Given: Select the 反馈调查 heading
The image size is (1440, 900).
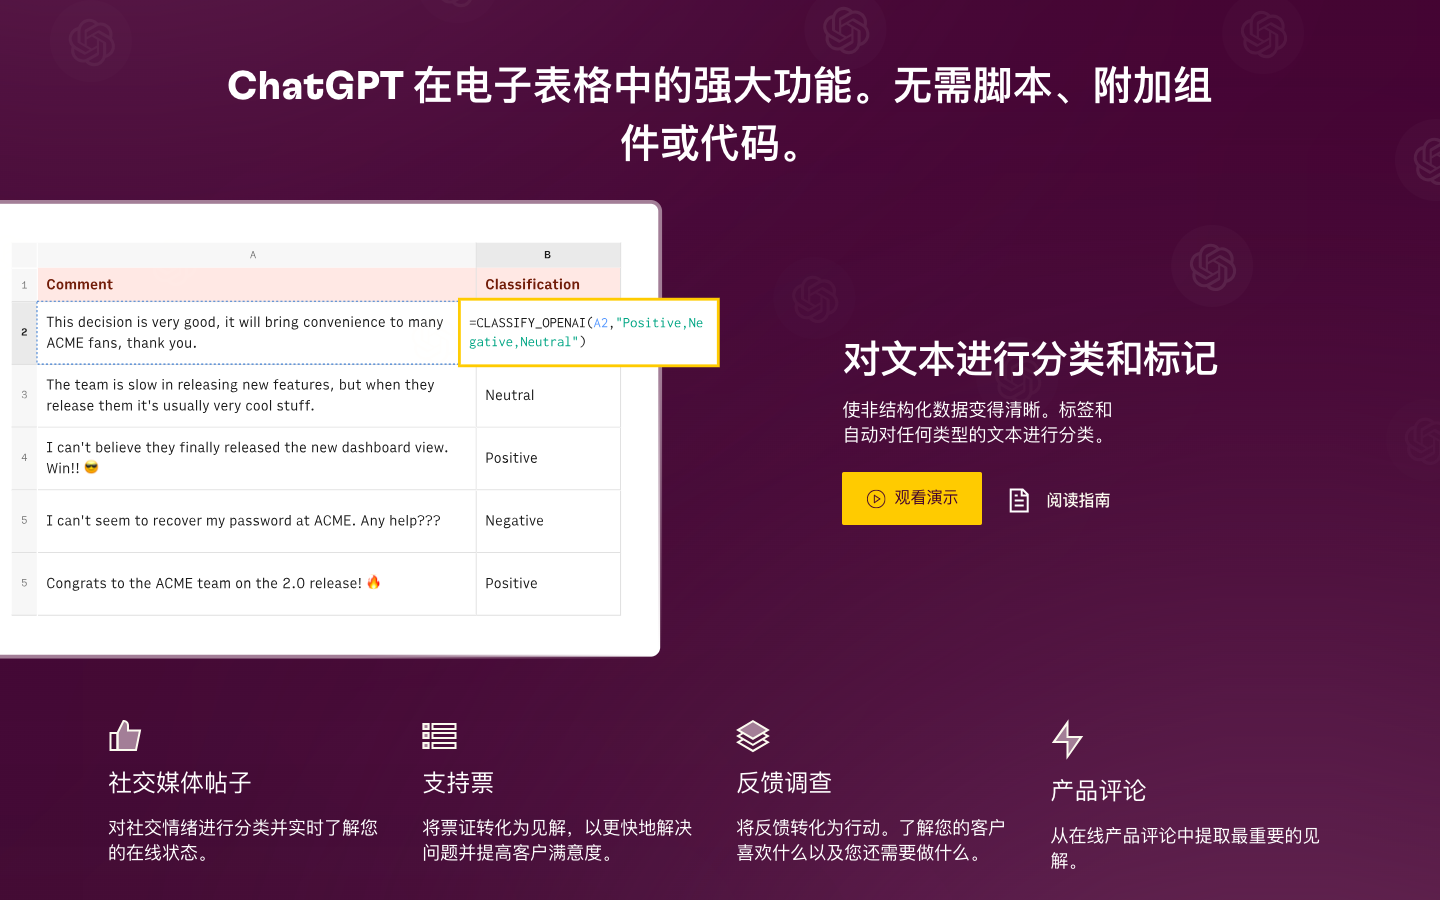Looking at the screenshot, I should coord(784,783).
